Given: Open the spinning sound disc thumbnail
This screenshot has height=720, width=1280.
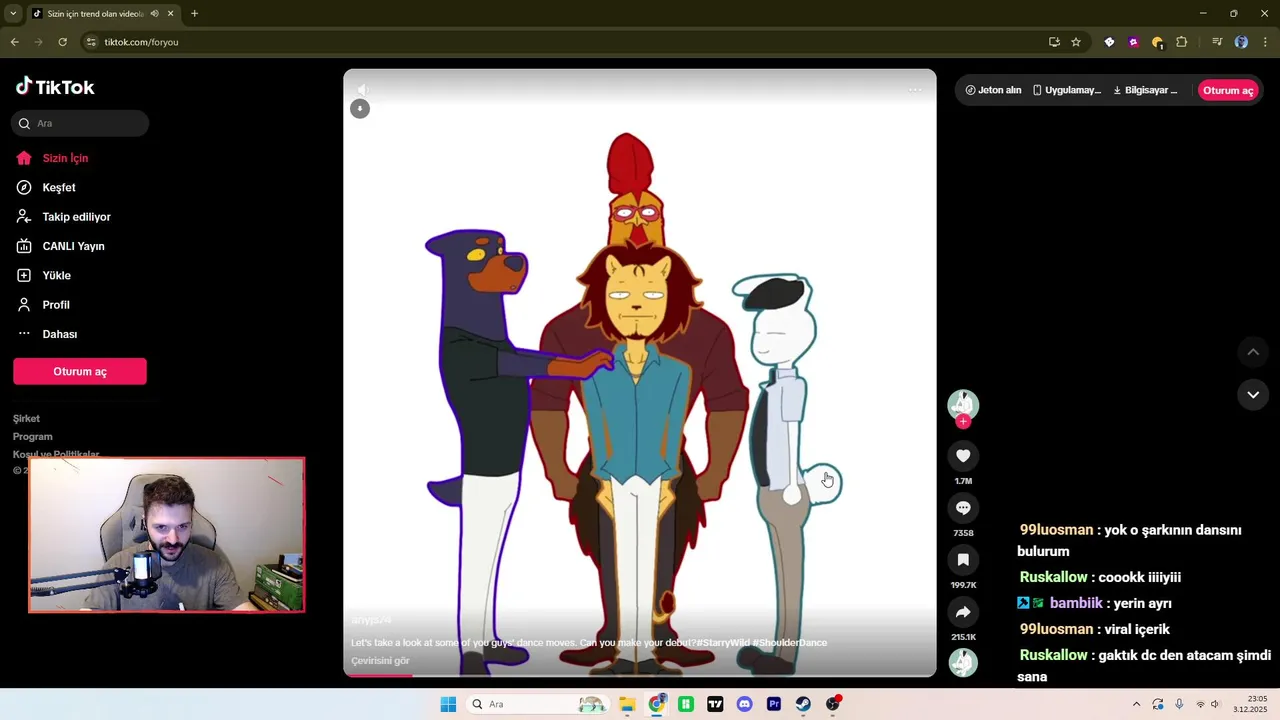Looking at the screenshot, I should [963, 662].
